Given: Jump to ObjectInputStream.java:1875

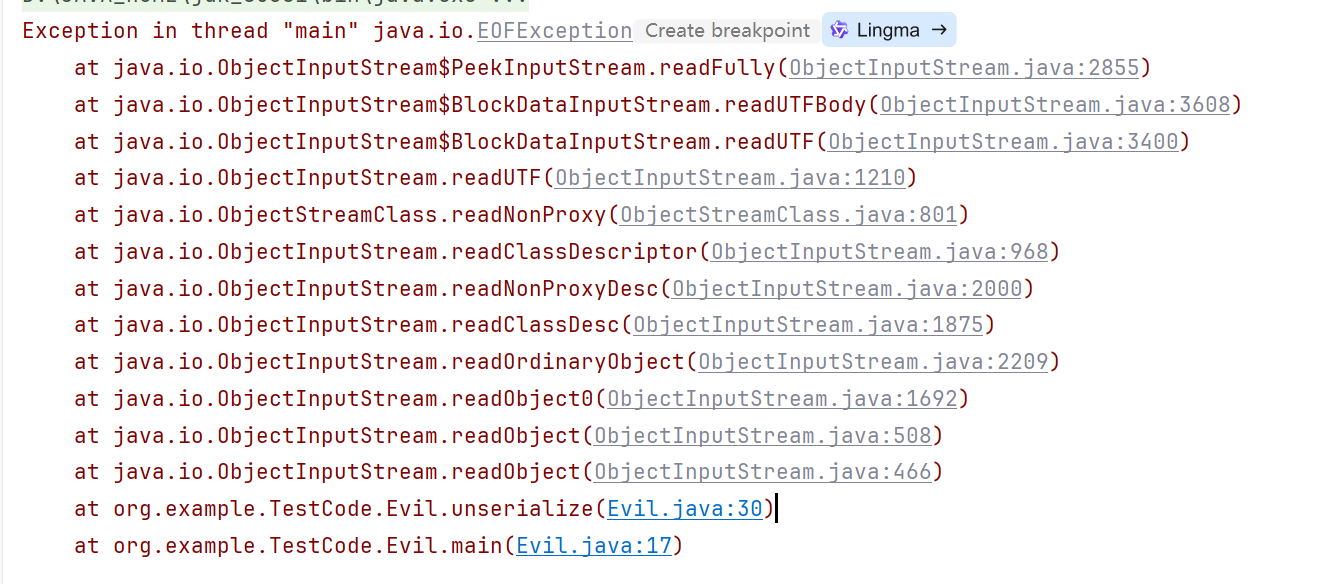Looking at the screenshot, I should [x=808, y=325].
